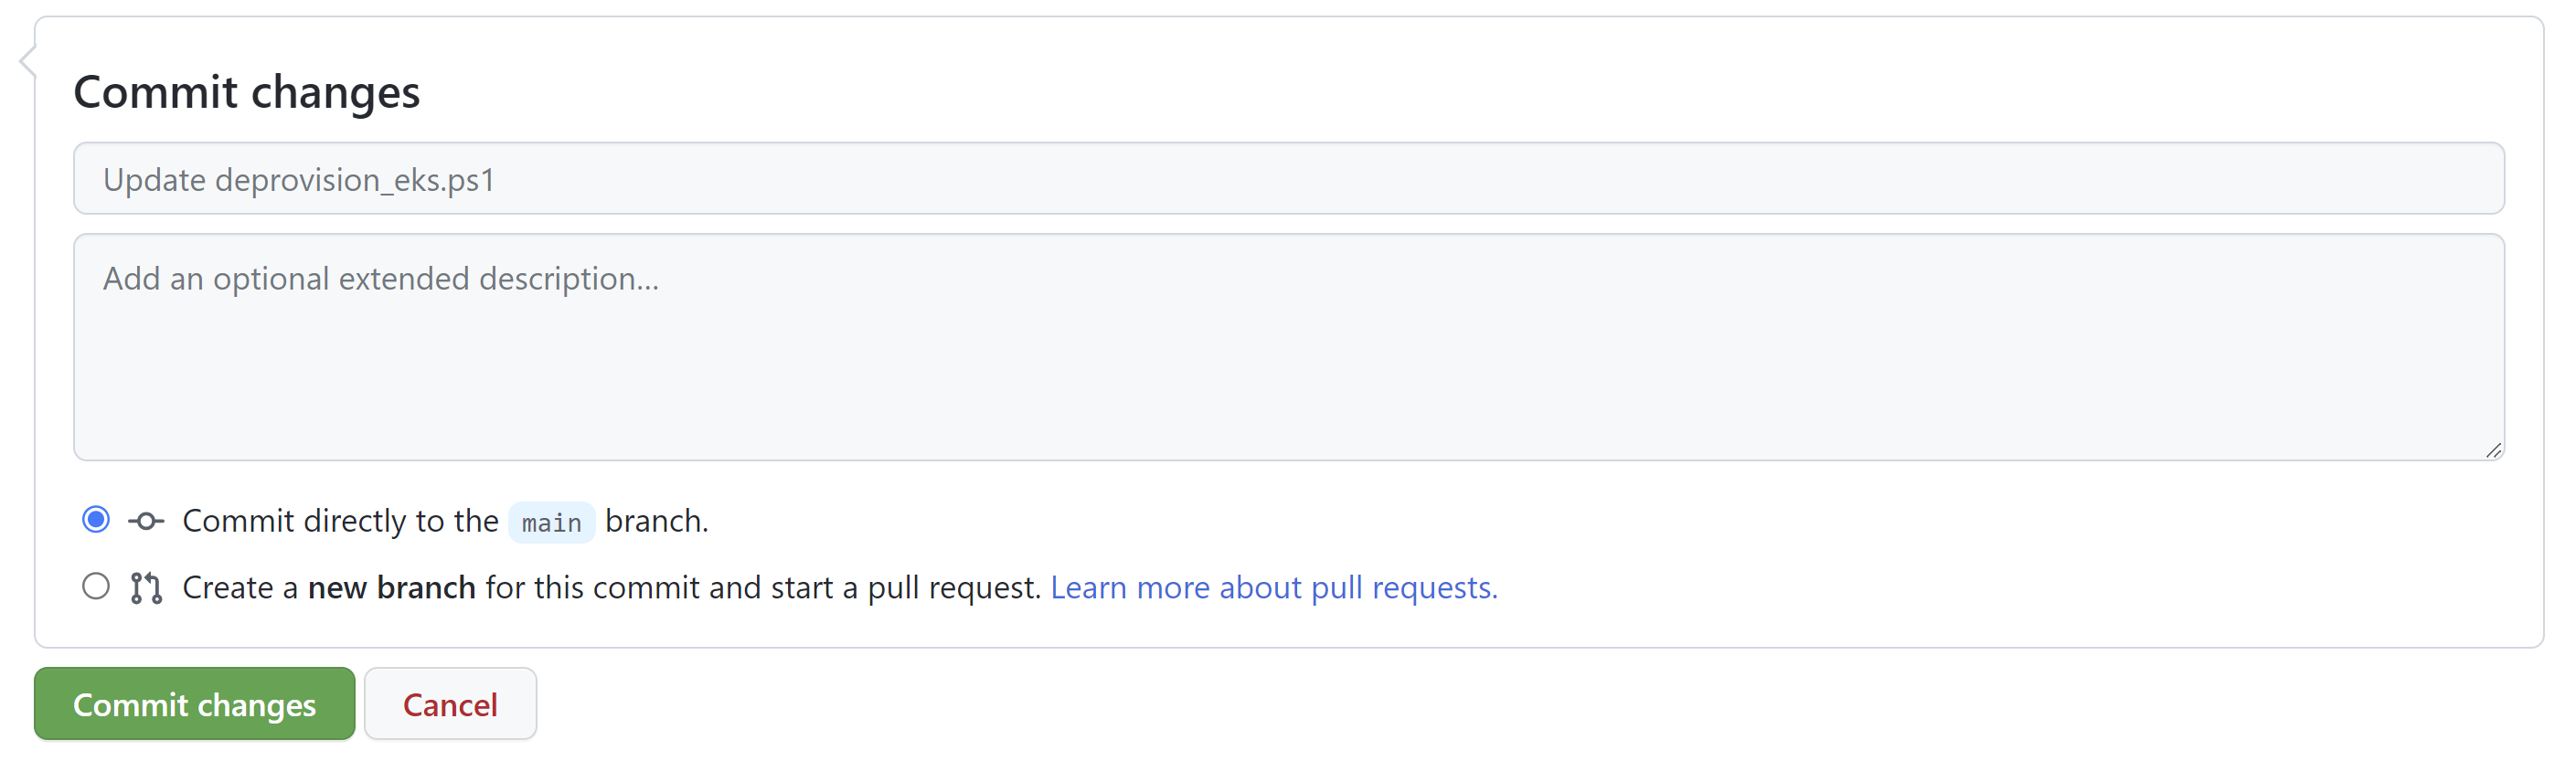Viewport: 2576px width, 761px height.
Task: Click the pointer caret on panel's left edge
Action: tap(27, 61)
